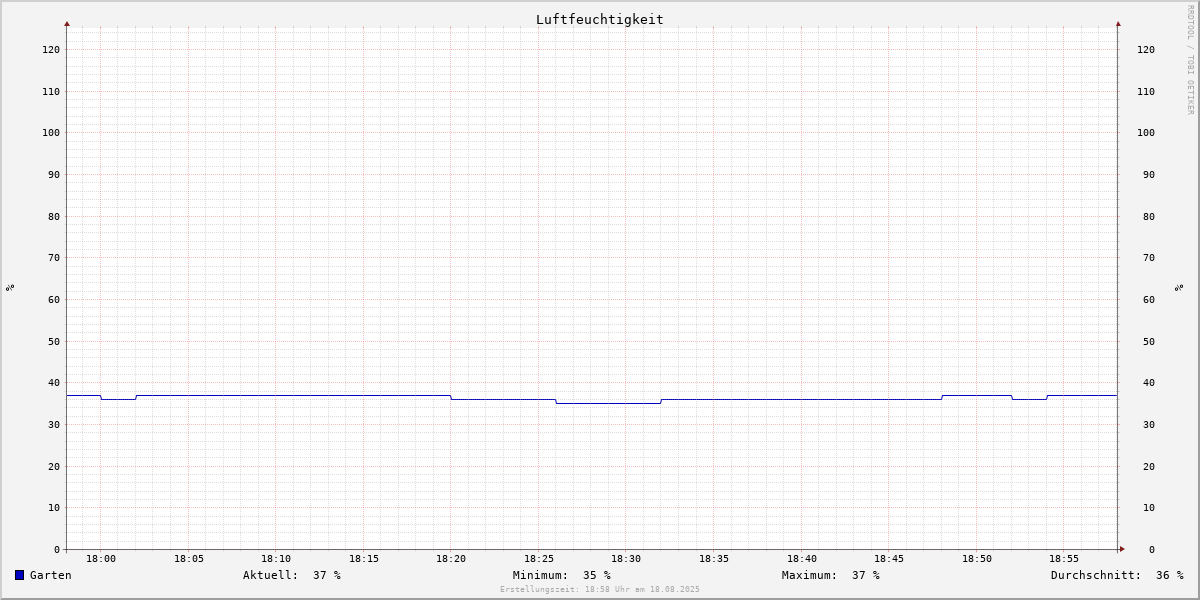Select the Garten legend label
The height and width of the screenshot is (600, 1200).
coord(51,575)
